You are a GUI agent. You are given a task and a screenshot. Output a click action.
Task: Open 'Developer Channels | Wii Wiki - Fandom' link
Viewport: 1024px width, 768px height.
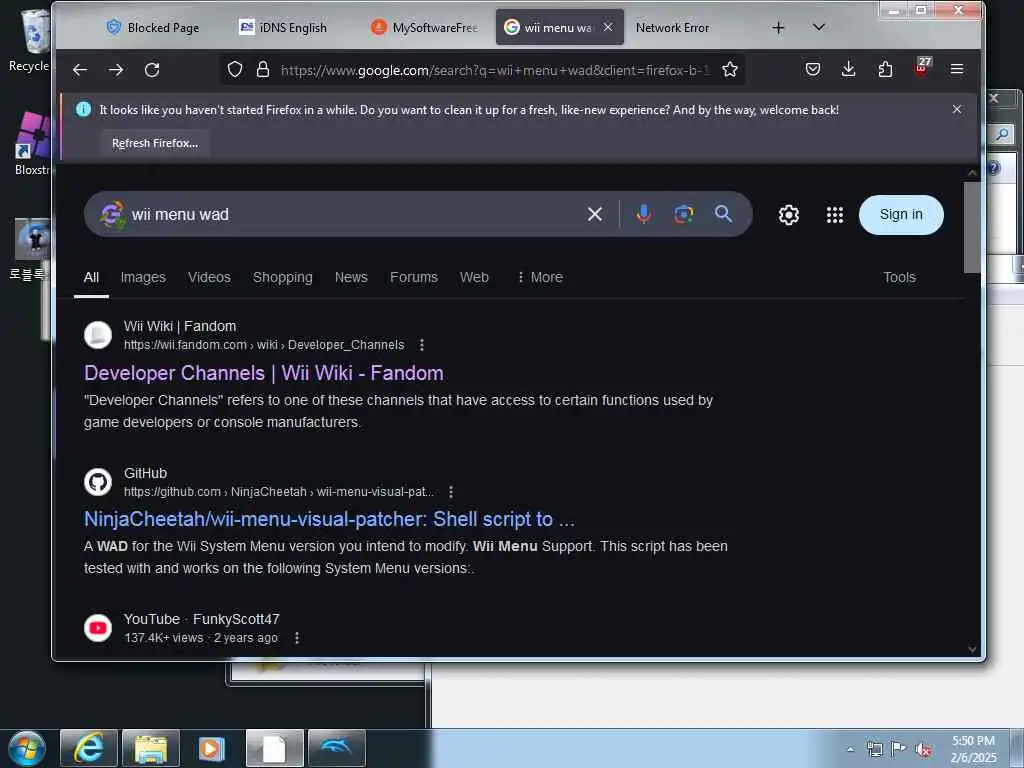coord(264,373)
